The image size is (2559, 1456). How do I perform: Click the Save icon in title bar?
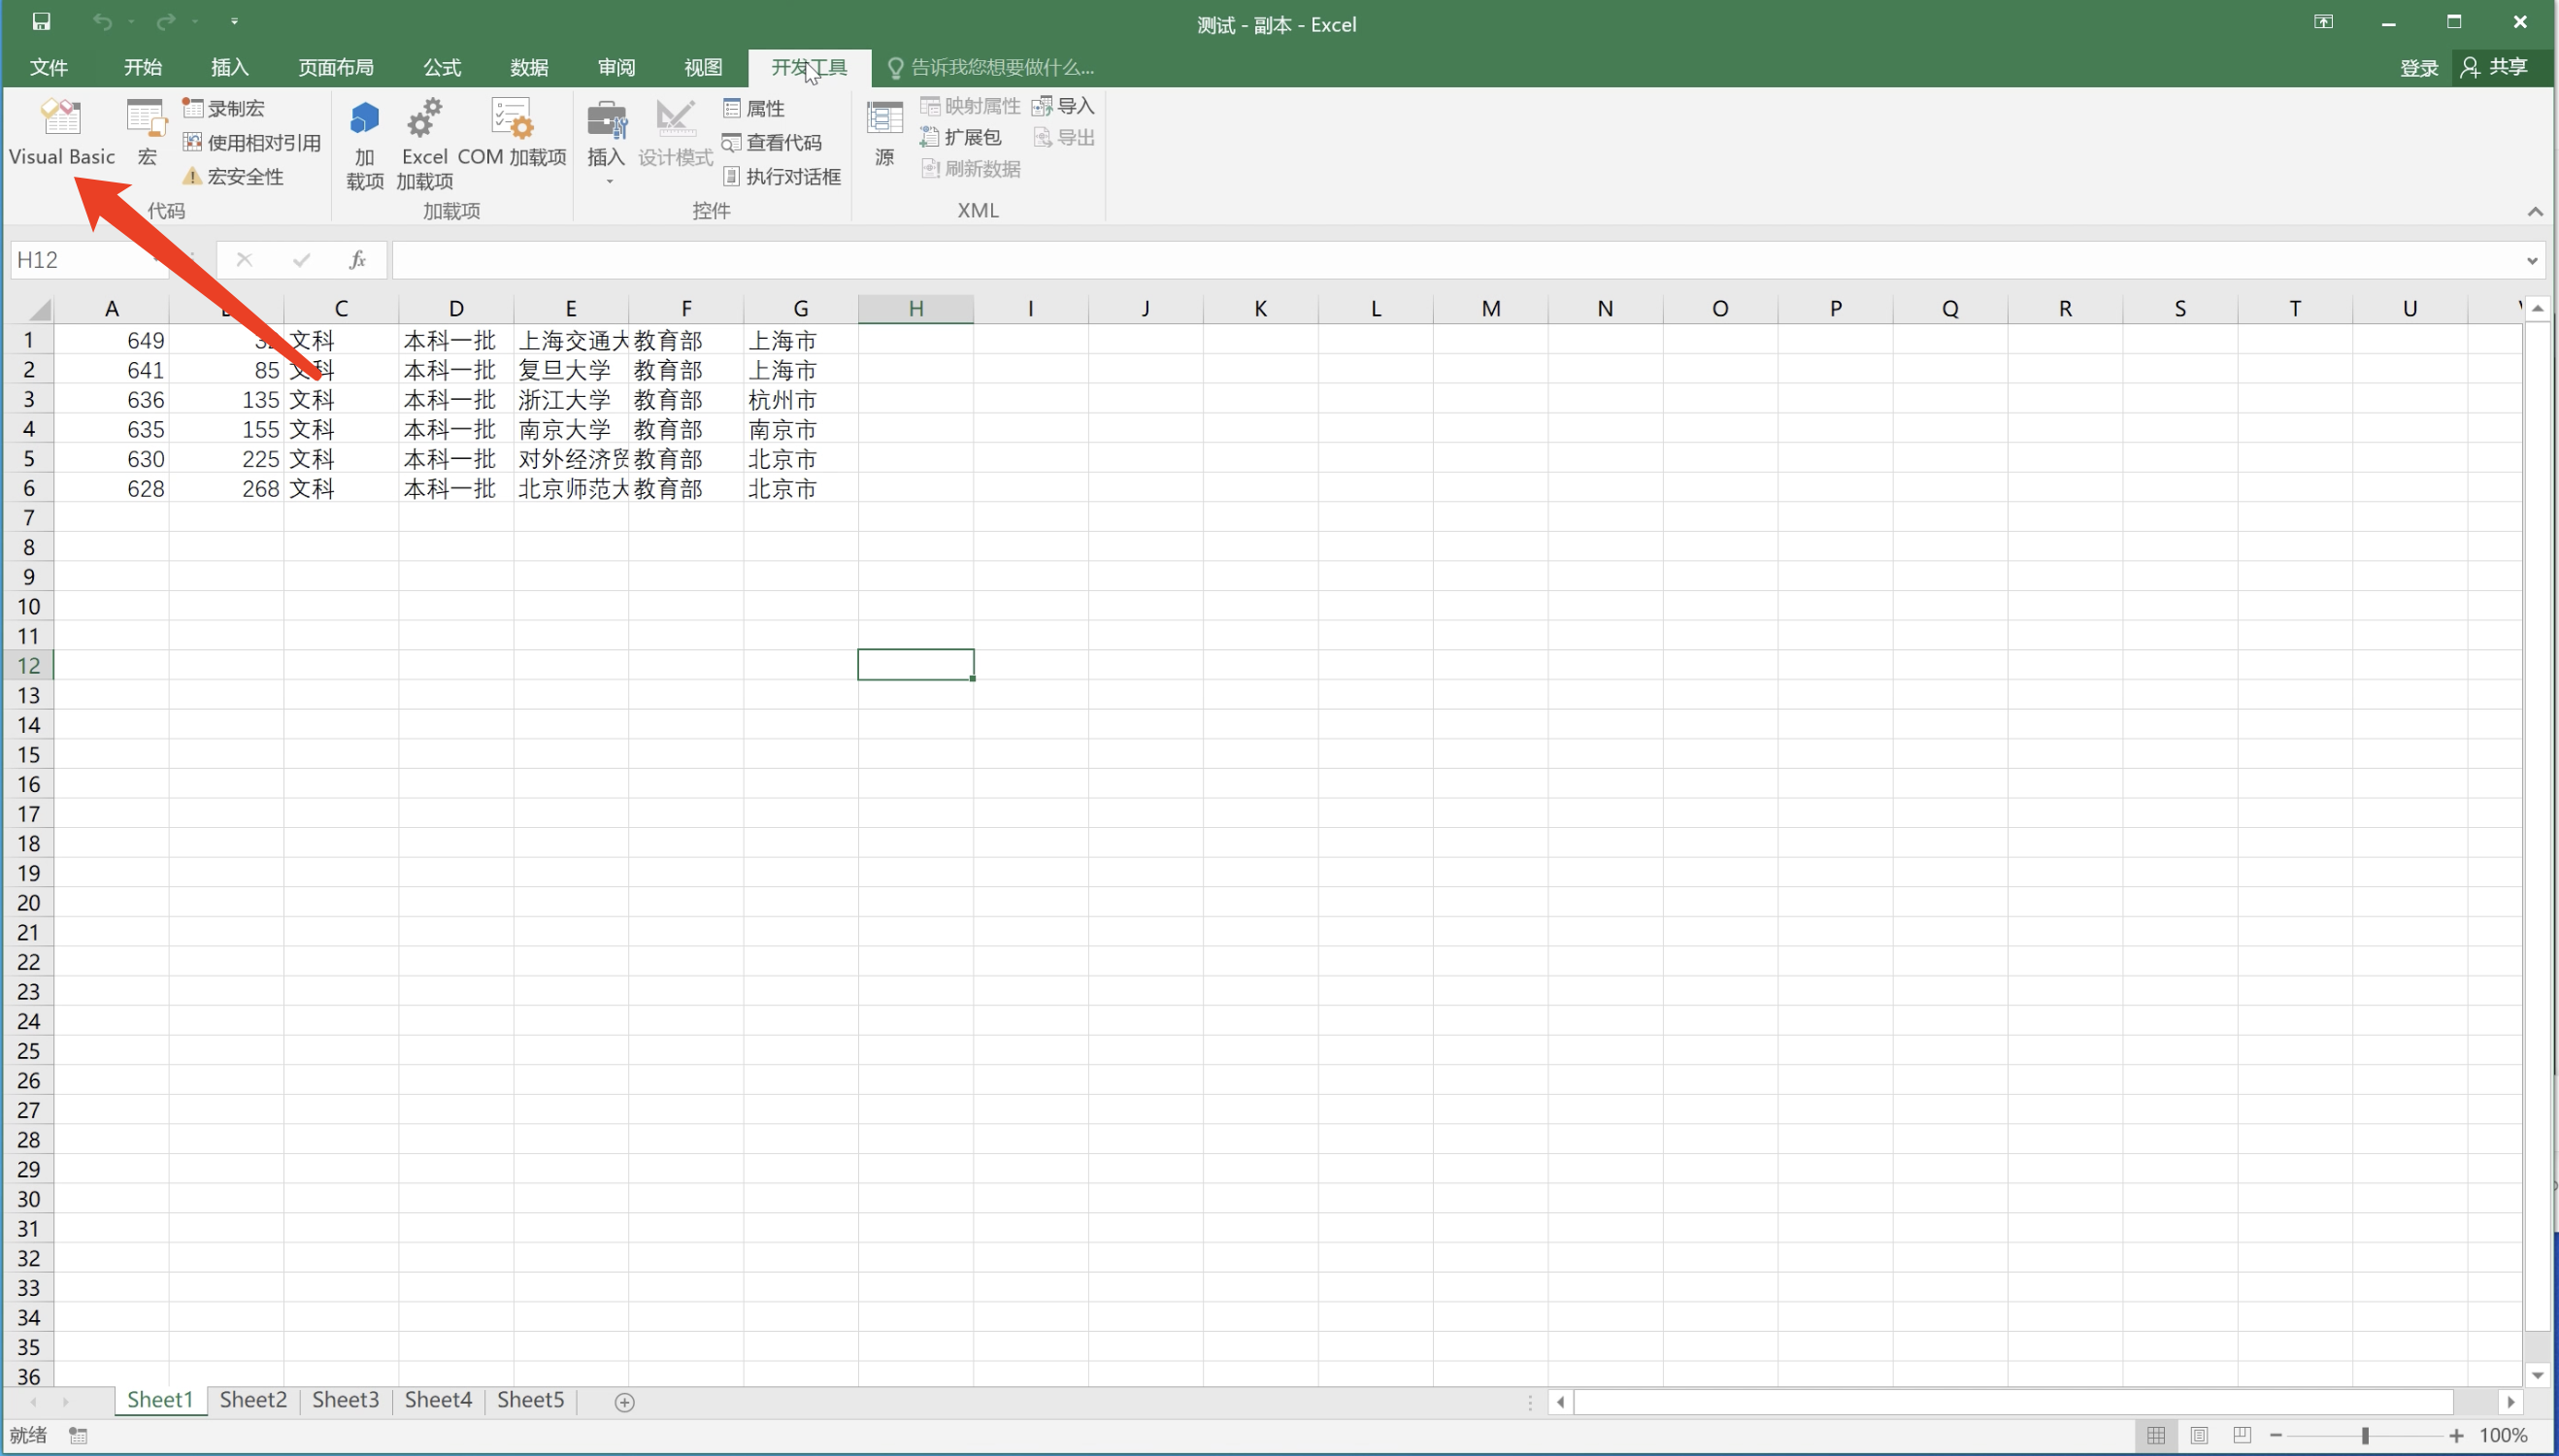(x=41, y=21)
